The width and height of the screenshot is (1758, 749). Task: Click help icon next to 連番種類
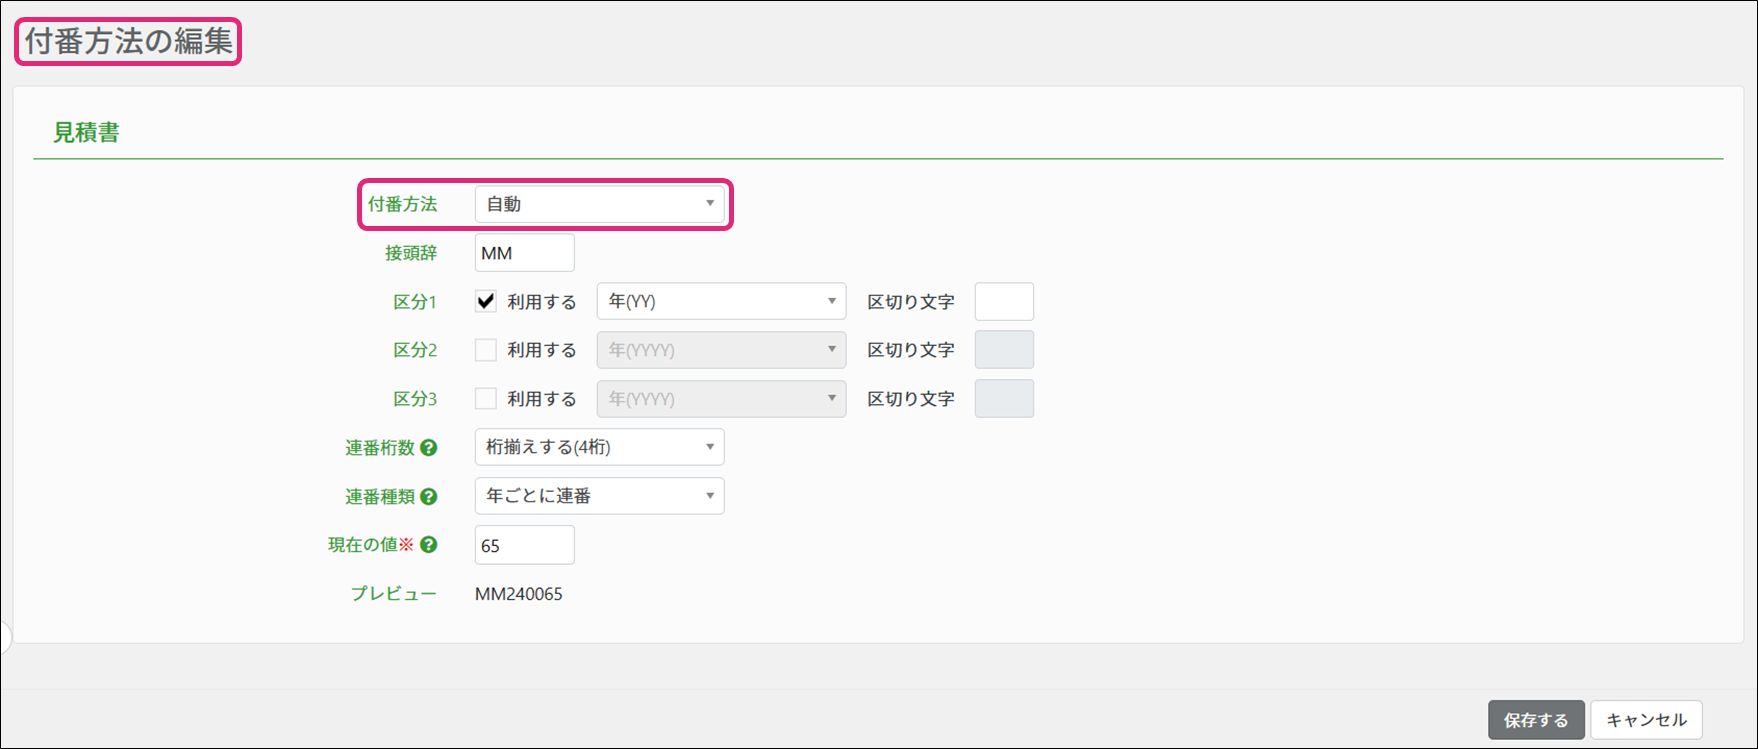(429, 496)
